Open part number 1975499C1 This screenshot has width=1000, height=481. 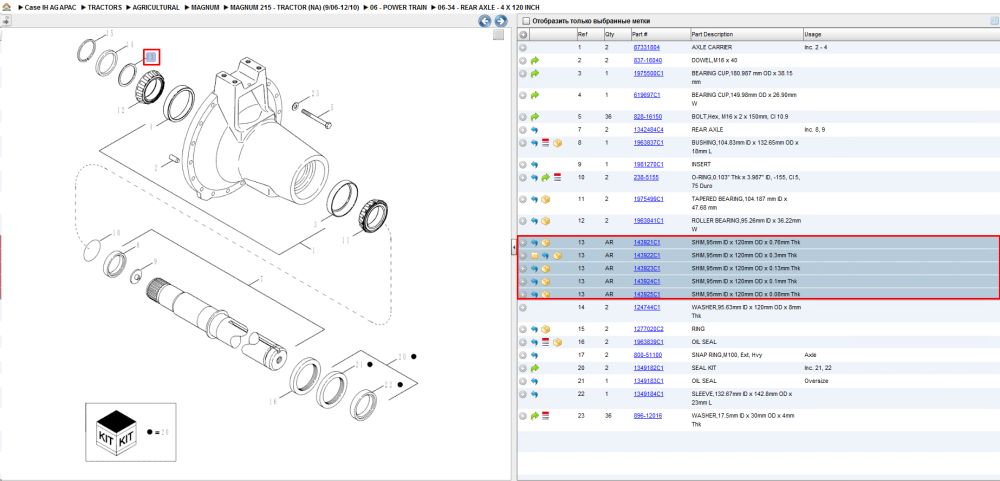pos(648,199)
